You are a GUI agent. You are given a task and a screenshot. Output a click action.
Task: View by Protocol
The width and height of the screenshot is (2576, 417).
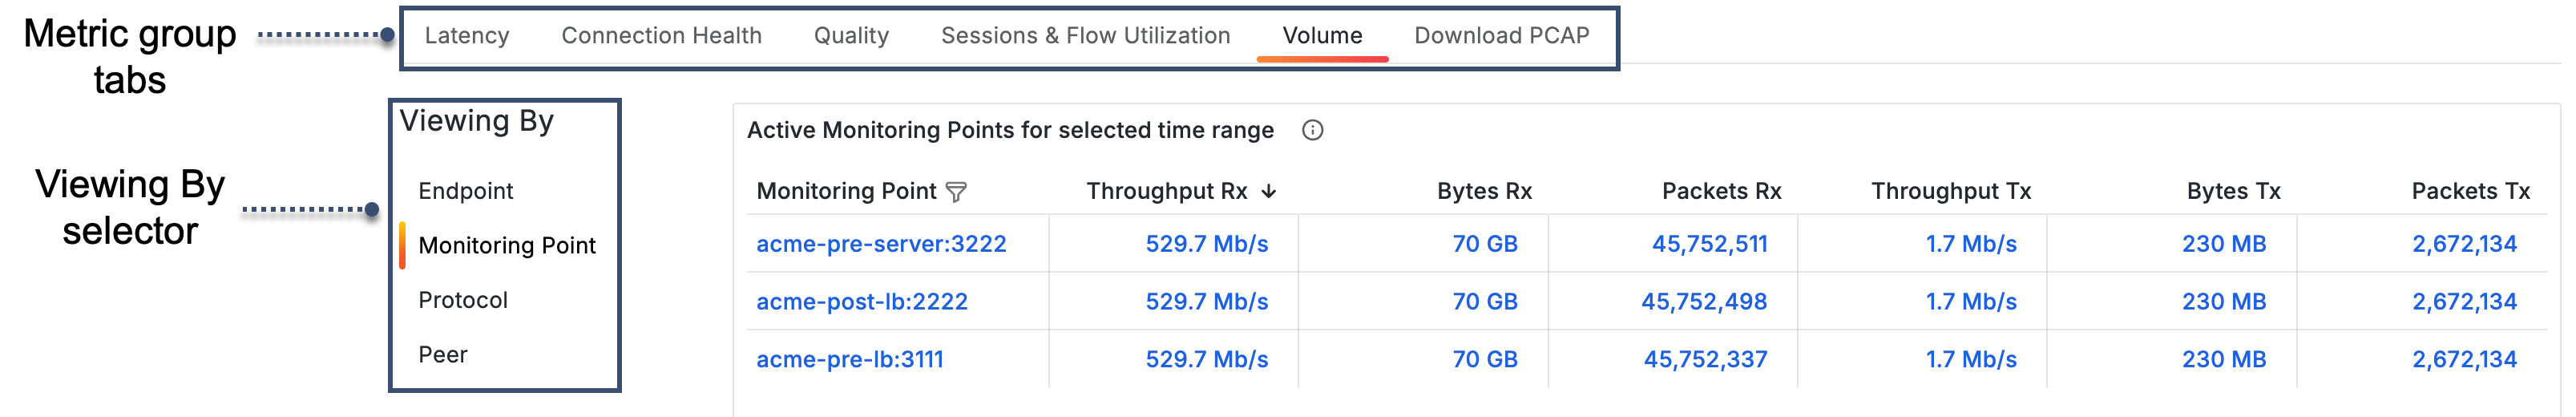coord(463,300)
